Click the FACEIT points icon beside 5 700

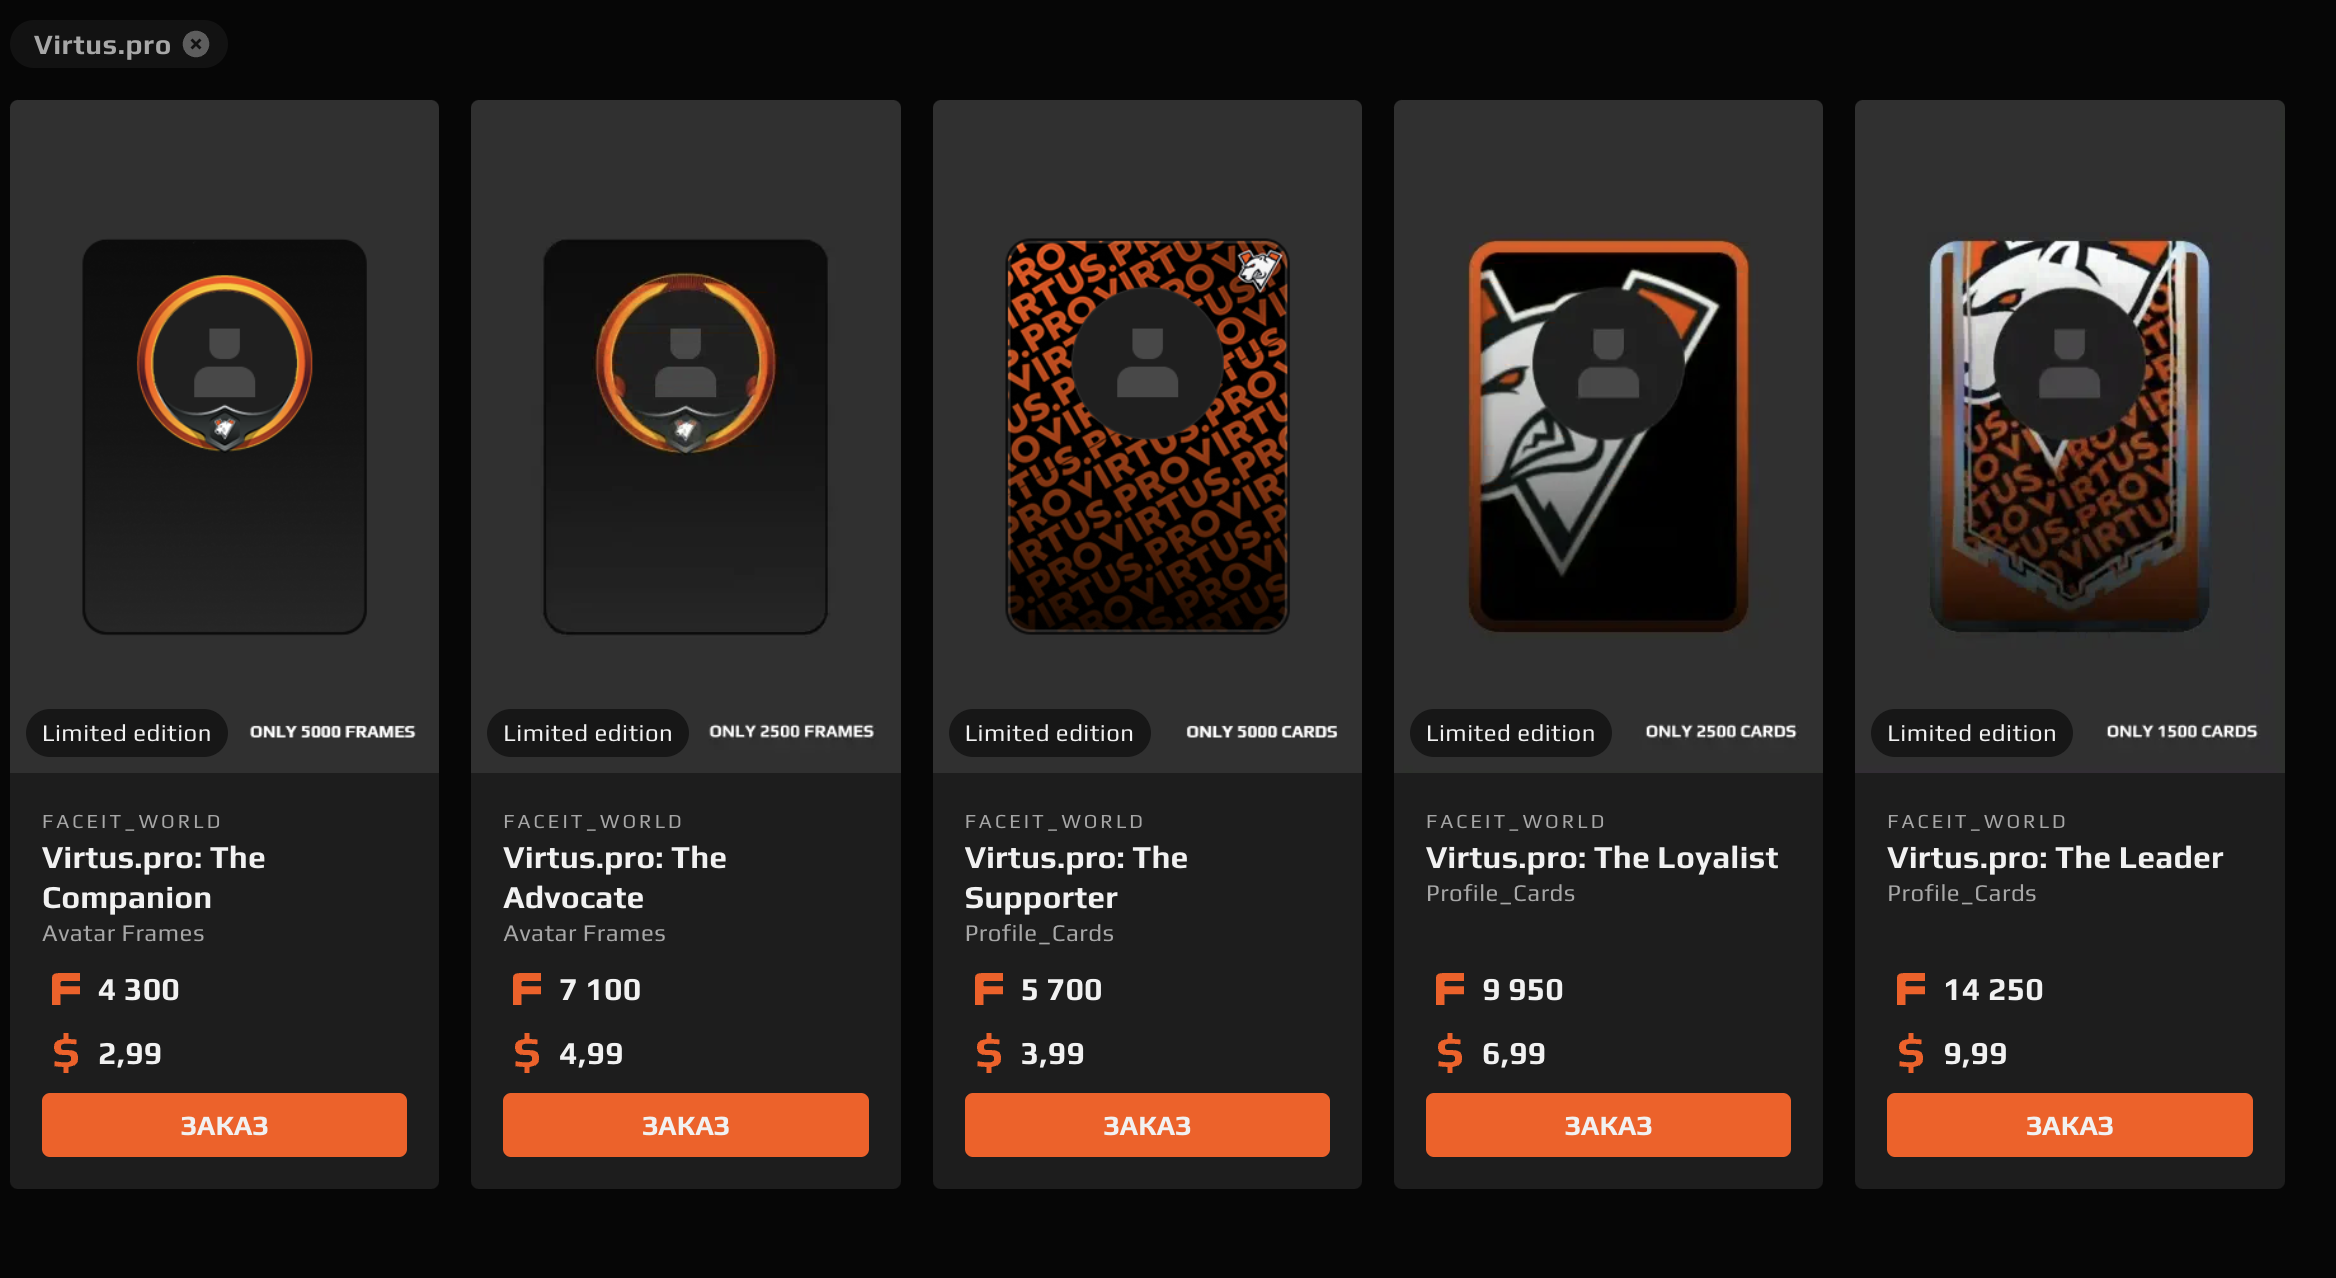click(989, 989)
